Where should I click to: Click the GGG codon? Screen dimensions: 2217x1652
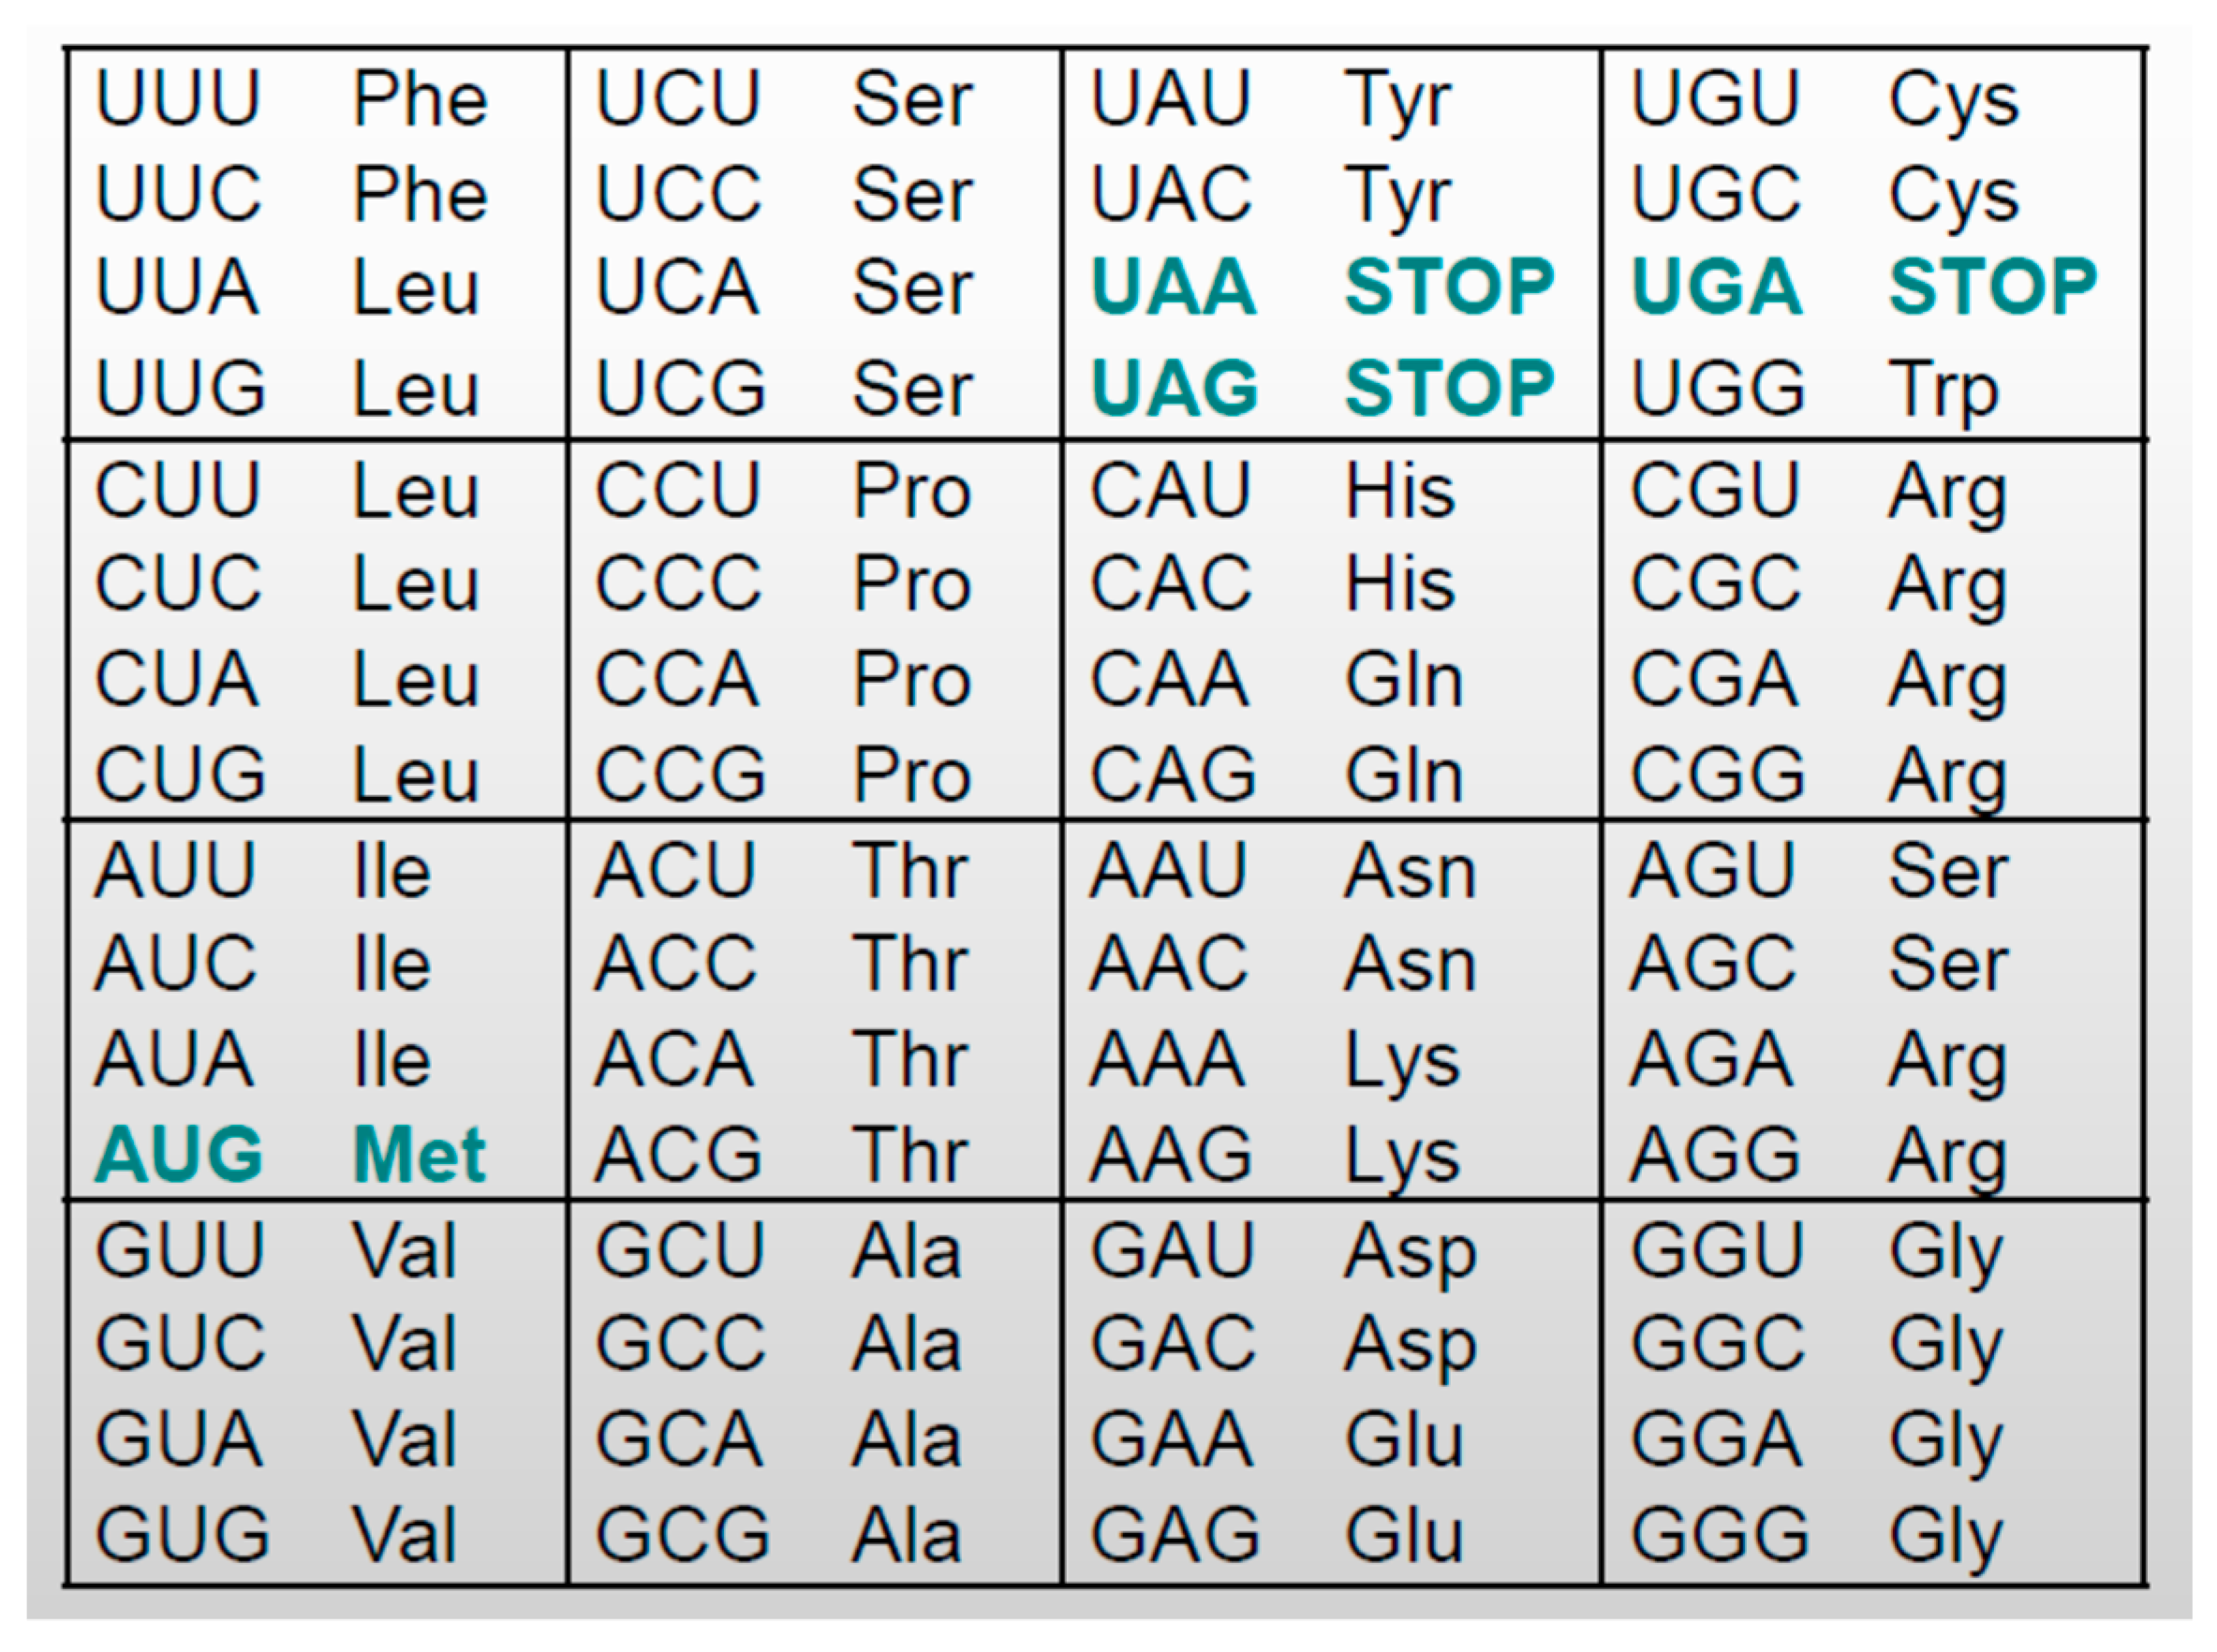1720,1533
